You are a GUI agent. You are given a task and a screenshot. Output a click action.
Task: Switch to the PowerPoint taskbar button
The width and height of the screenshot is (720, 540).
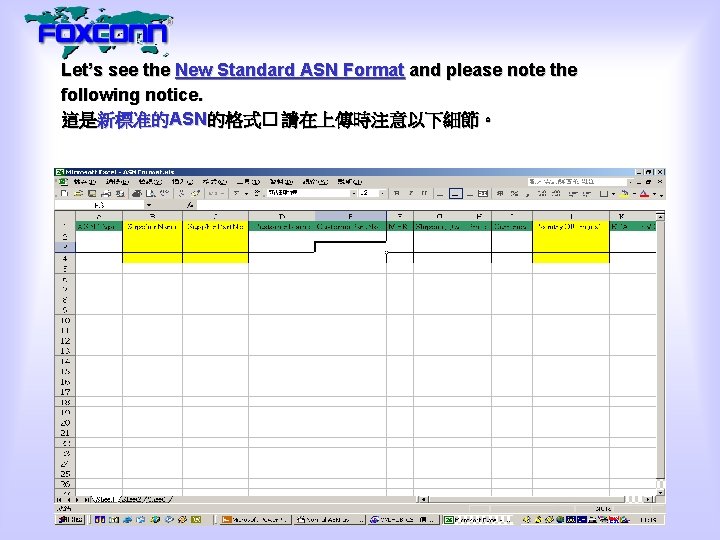(x=255, y=519)
